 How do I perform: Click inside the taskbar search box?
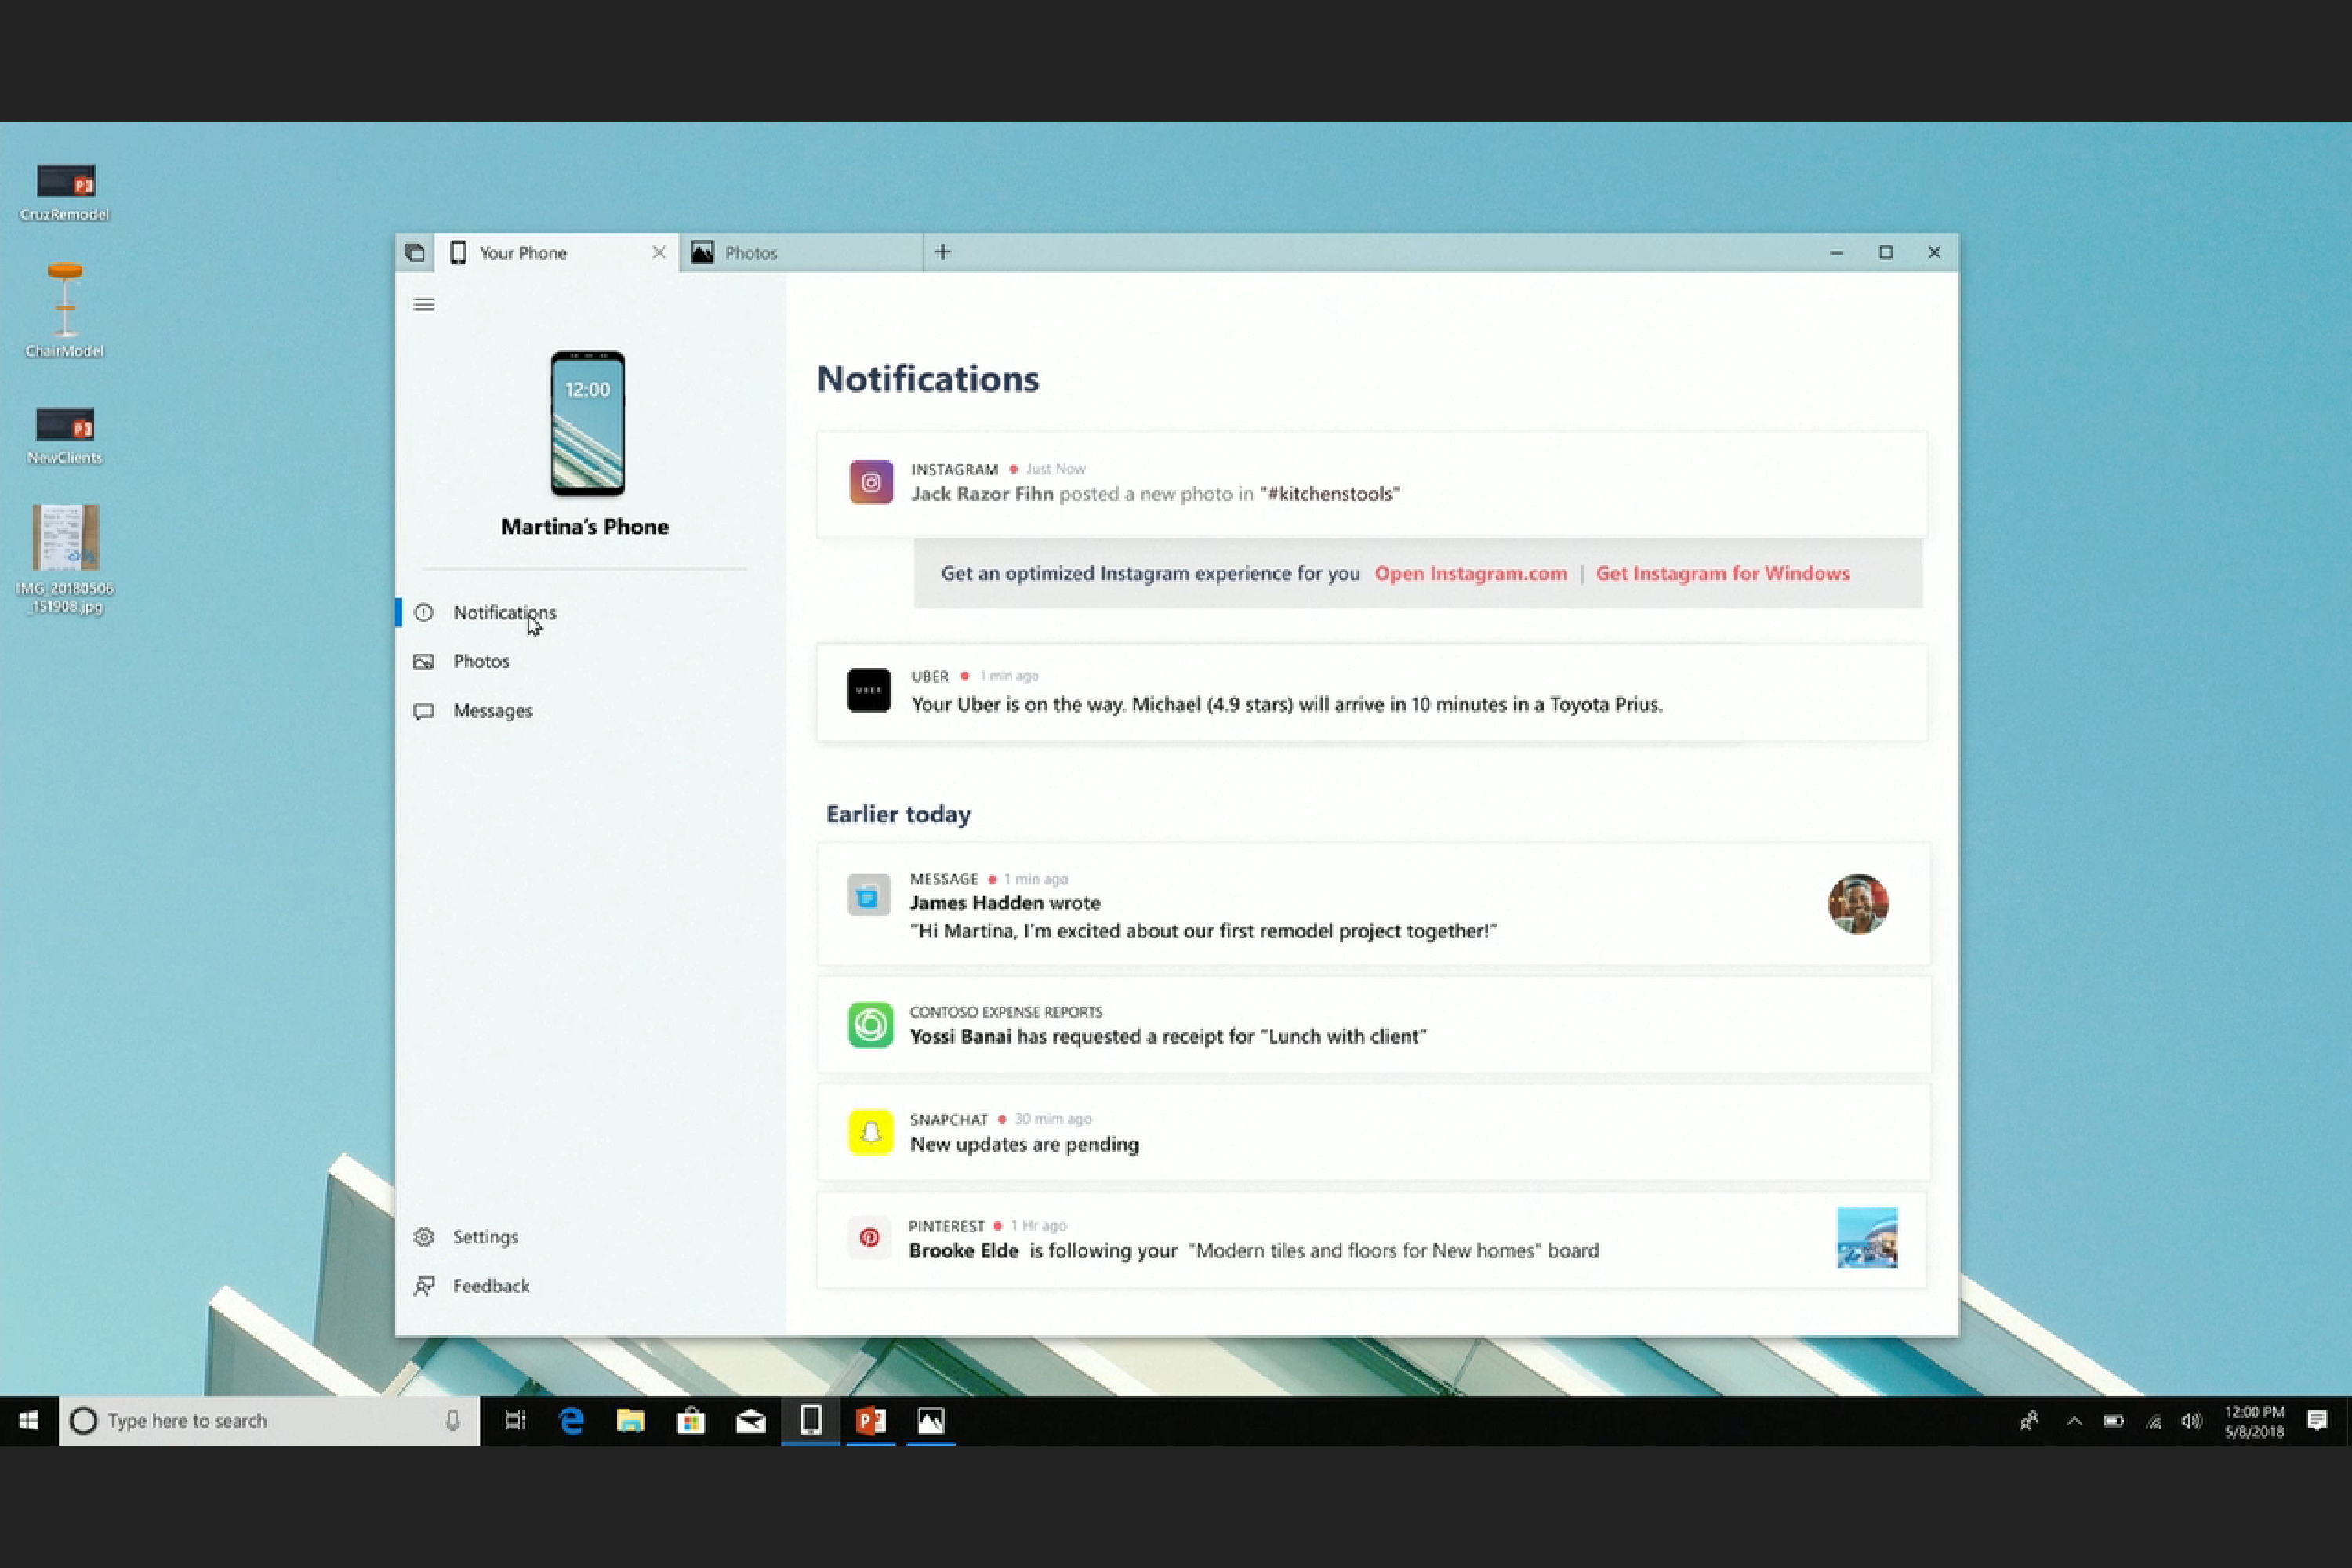(250, 1420)
